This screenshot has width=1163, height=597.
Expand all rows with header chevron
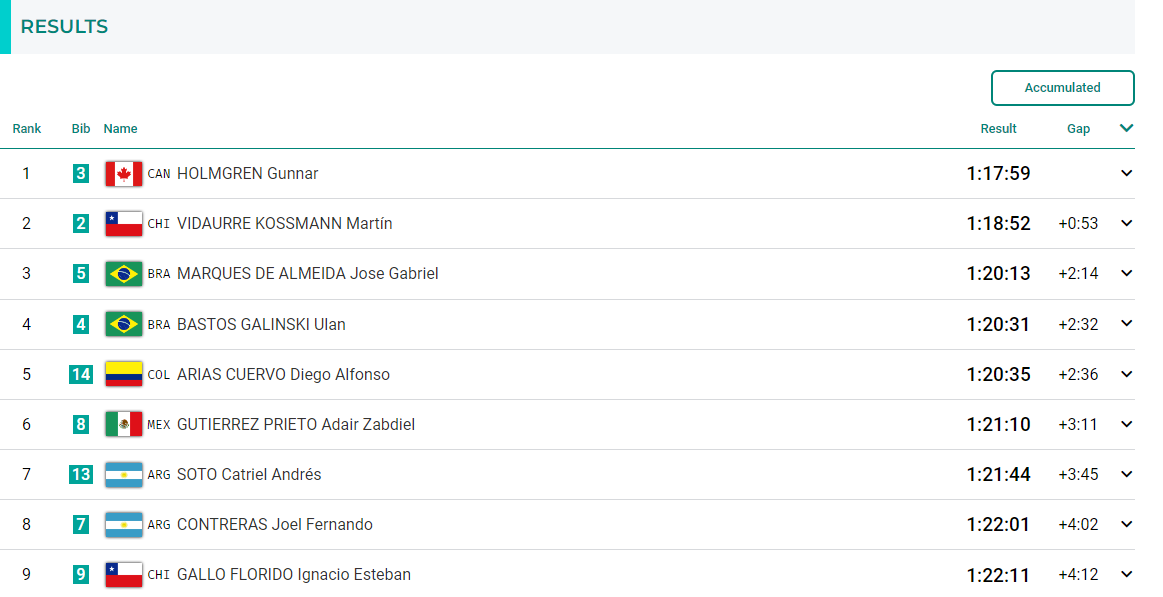(1126, 128)
